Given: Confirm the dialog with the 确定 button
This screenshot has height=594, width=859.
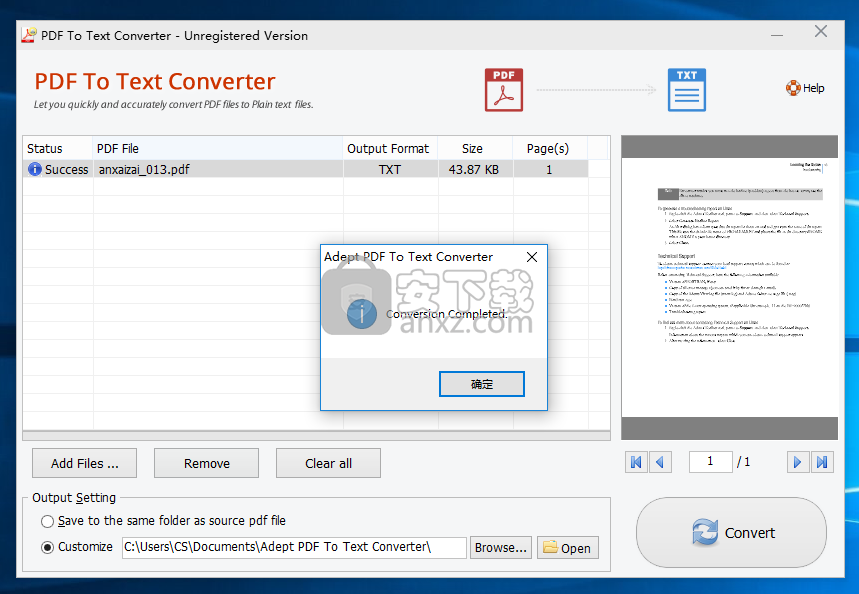Looking at the screenshot, I should point(482,384).
